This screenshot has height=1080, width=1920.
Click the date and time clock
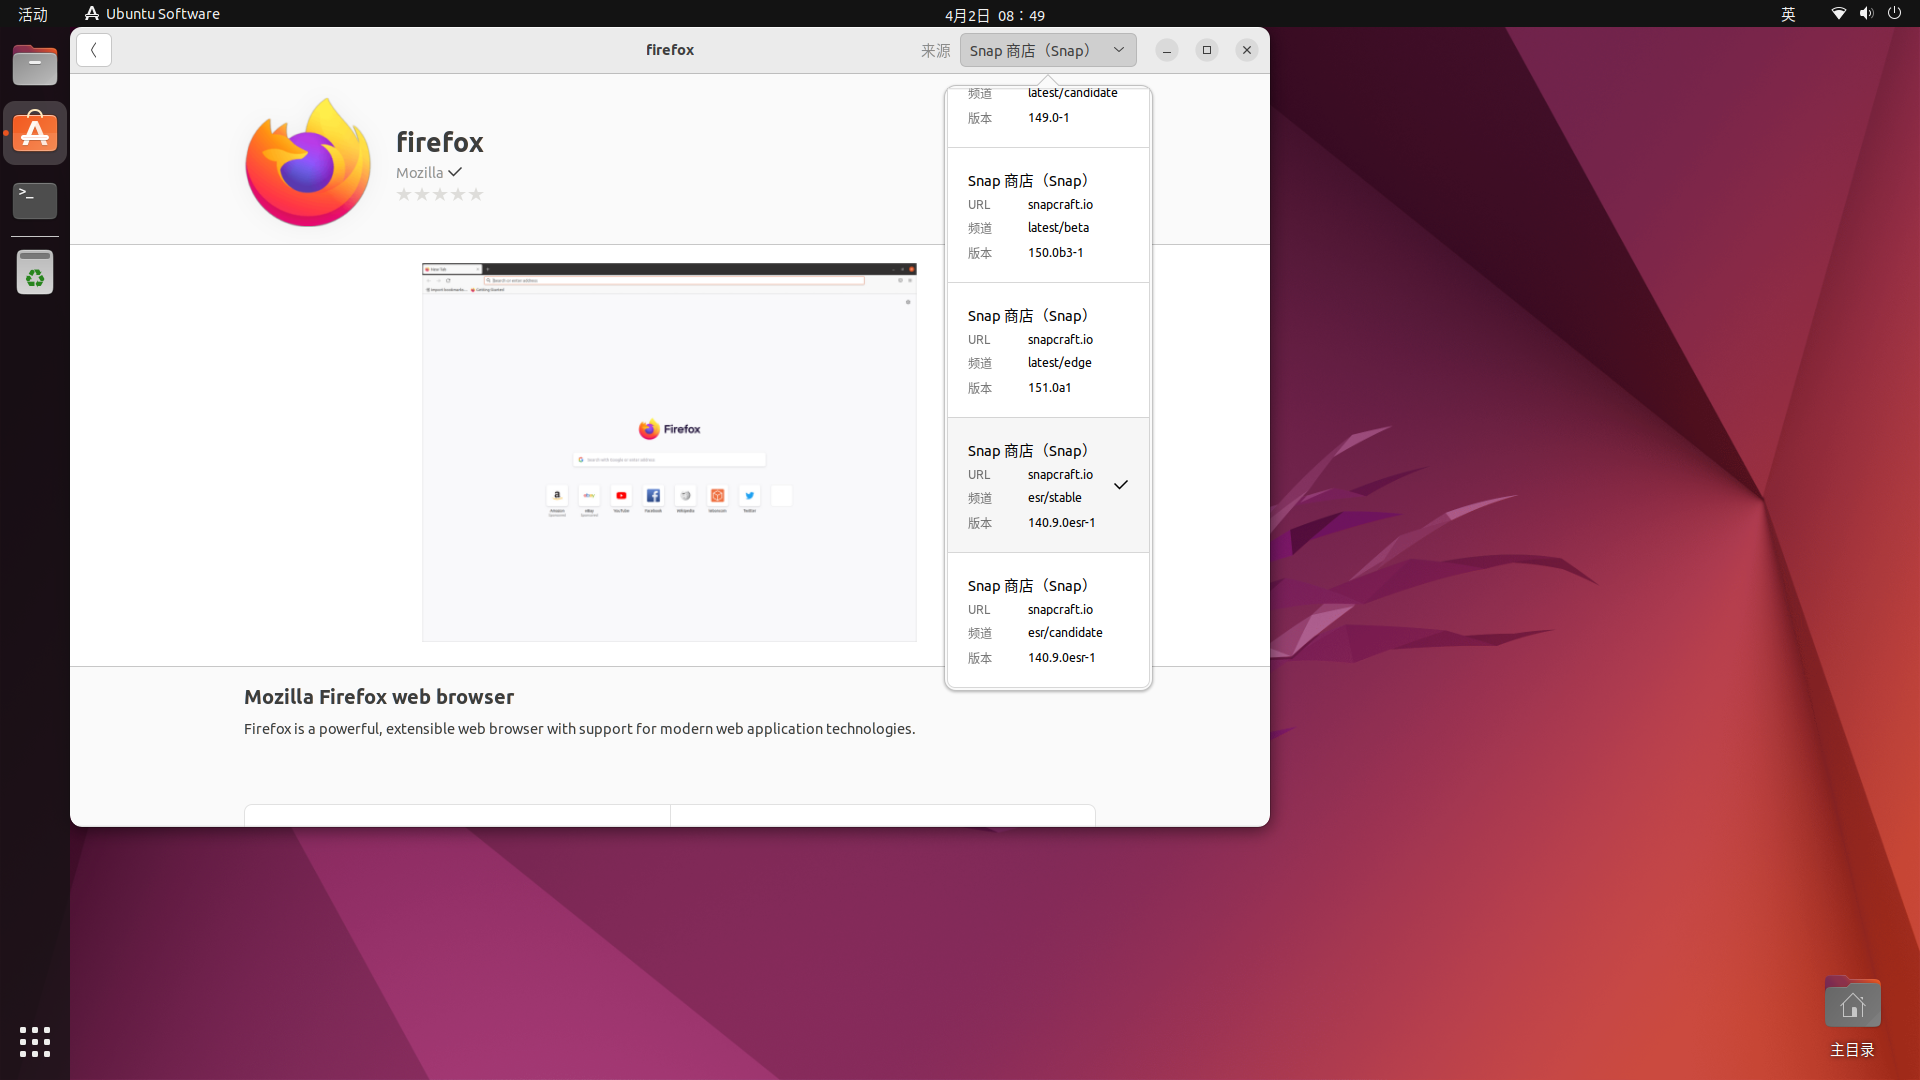pos(994,15)
